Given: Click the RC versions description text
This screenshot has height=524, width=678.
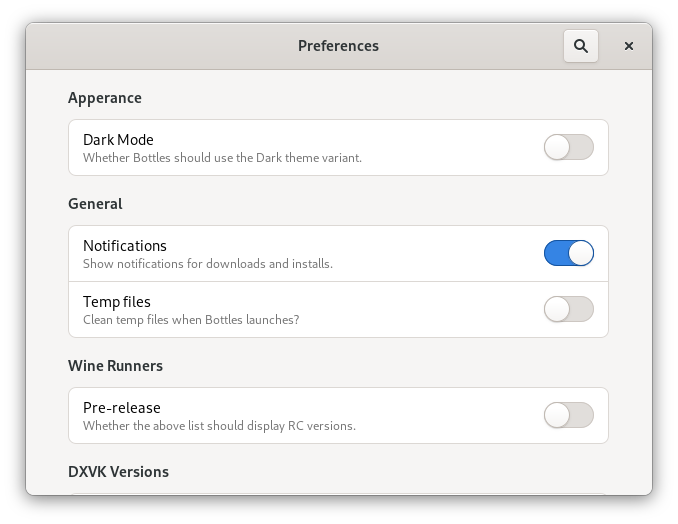Looking at the screenshot, I should [219, 426].
